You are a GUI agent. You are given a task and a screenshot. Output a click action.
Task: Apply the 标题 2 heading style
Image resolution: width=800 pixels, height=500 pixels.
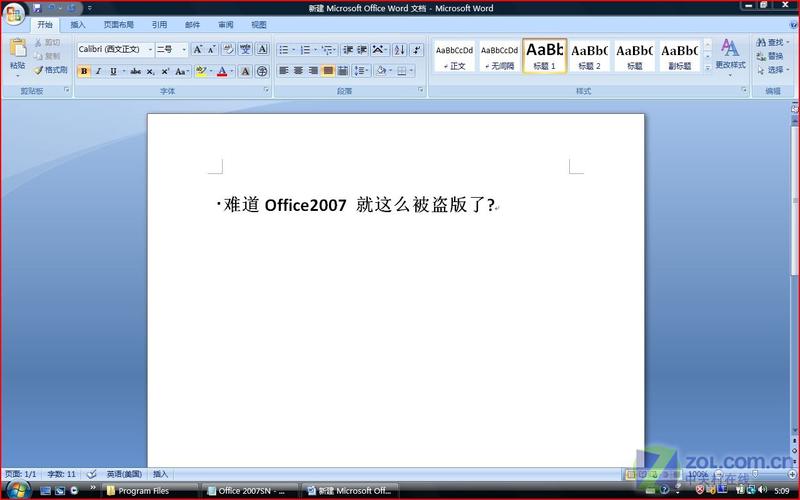pos(589,56)
